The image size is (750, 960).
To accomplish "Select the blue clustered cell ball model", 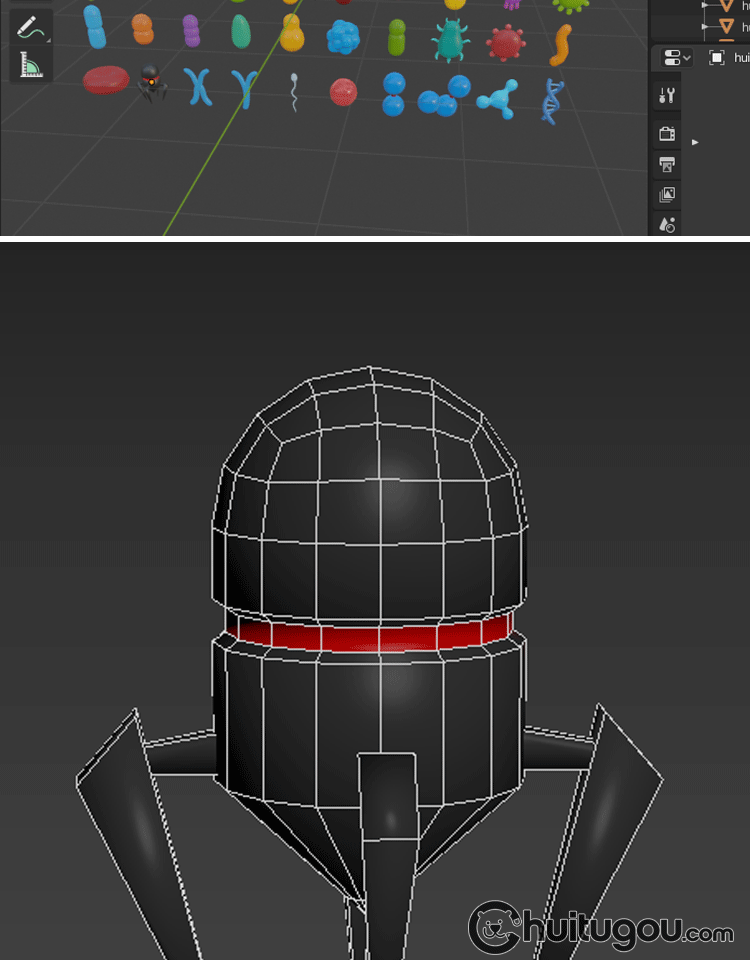I will 343,37.
